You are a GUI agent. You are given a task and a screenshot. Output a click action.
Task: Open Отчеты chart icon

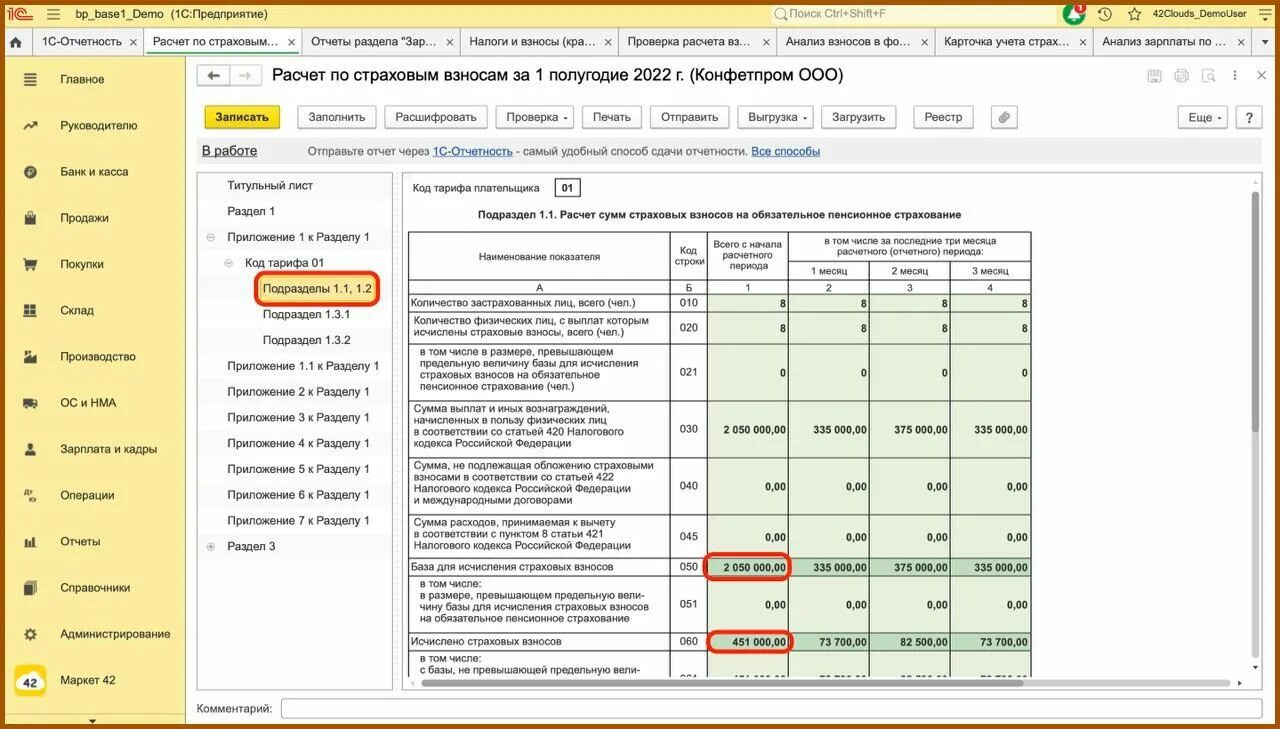30,542
